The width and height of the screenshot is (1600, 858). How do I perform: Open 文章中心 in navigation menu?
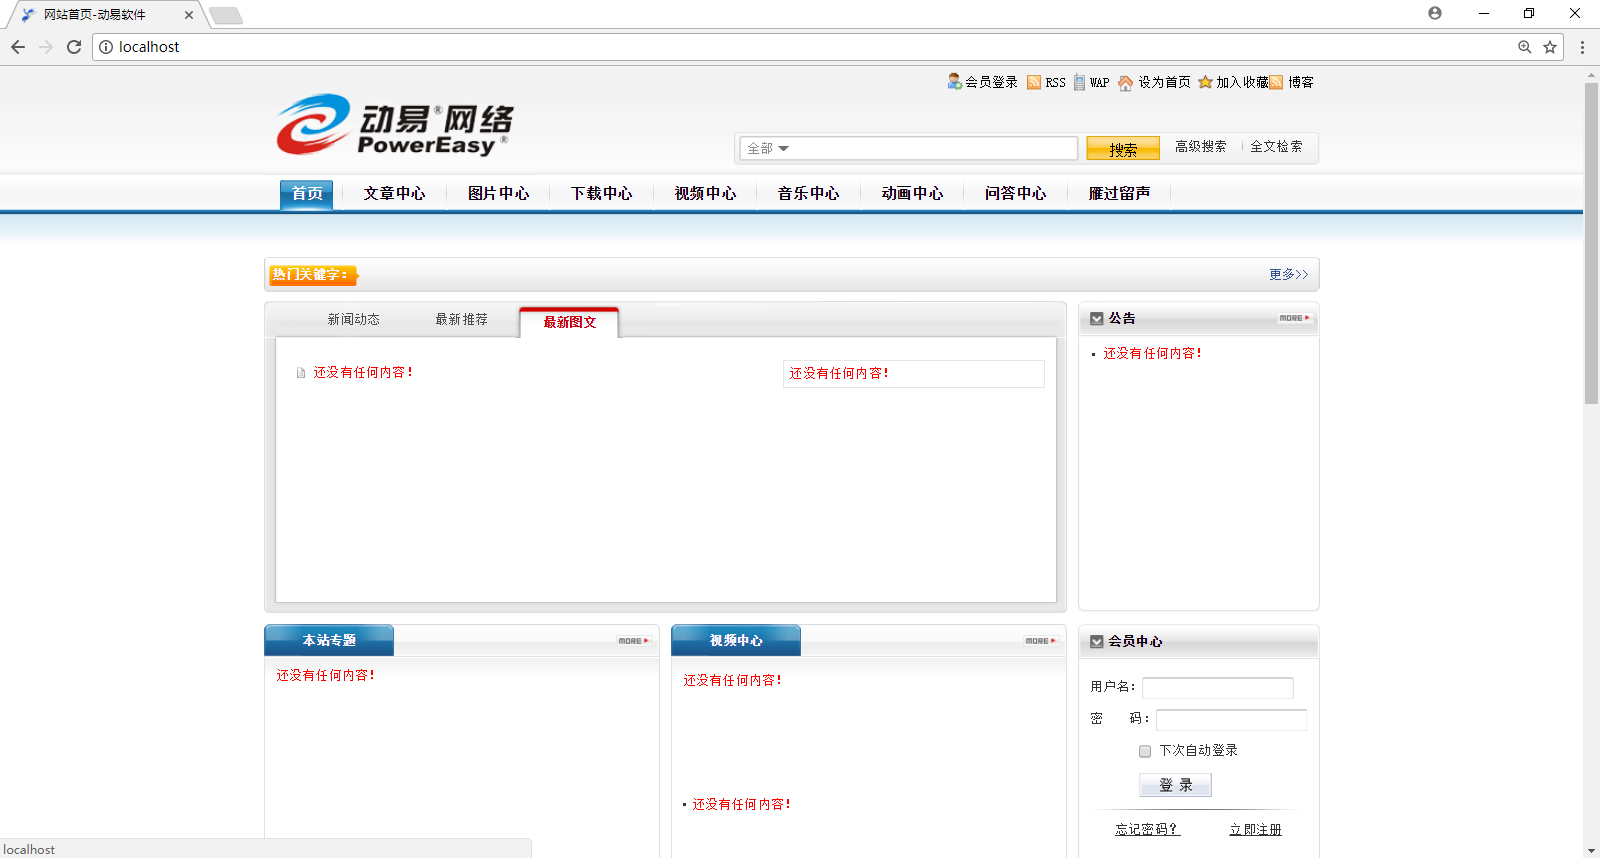[394, 193]
